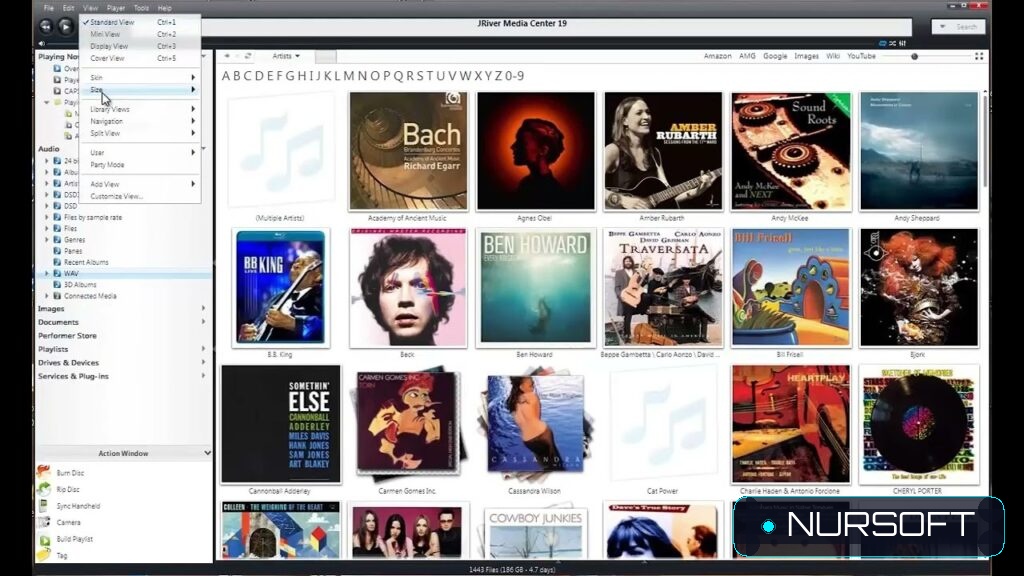Screen dimensions: 1024x576
Task: Click the play button
Action: (65, 26)
